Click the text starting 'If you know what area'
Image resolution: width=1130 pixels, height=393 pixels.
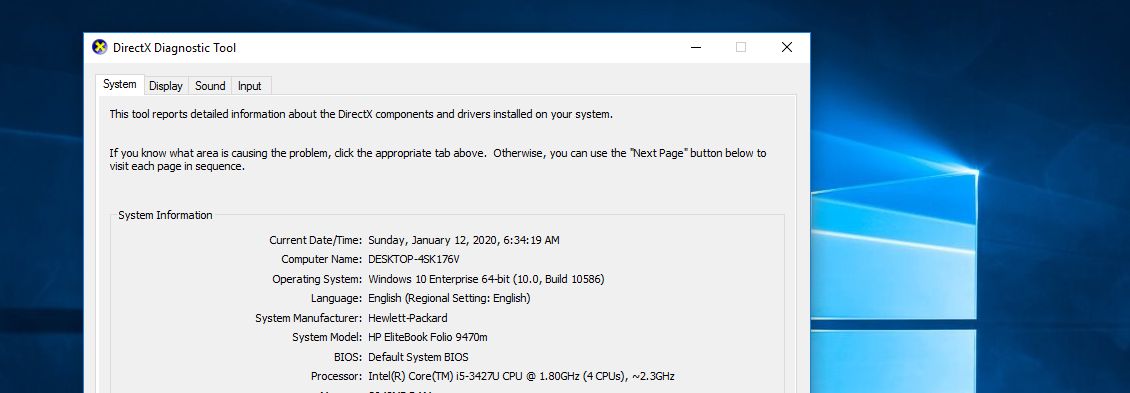pos(437,159)
